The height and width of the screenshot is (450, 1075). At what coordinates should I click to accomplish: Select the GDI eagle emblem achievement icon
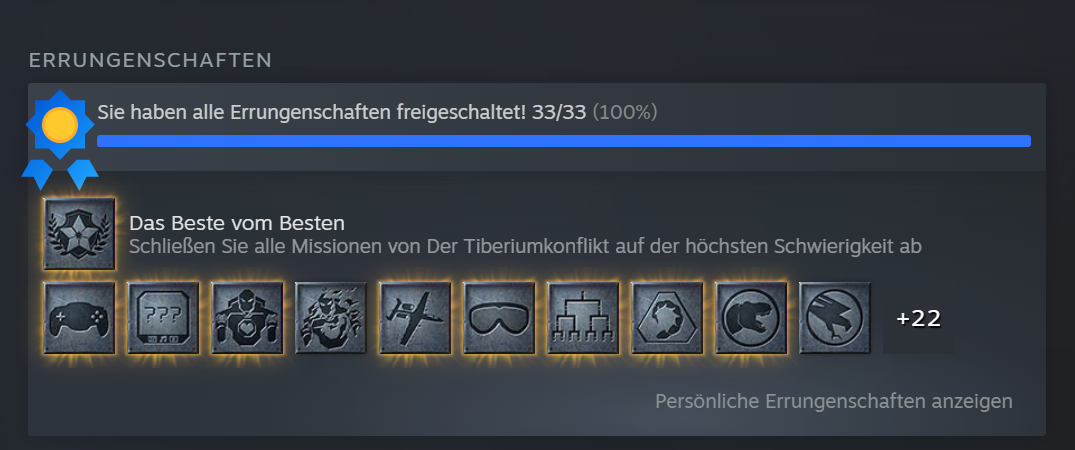coord(835,318)
